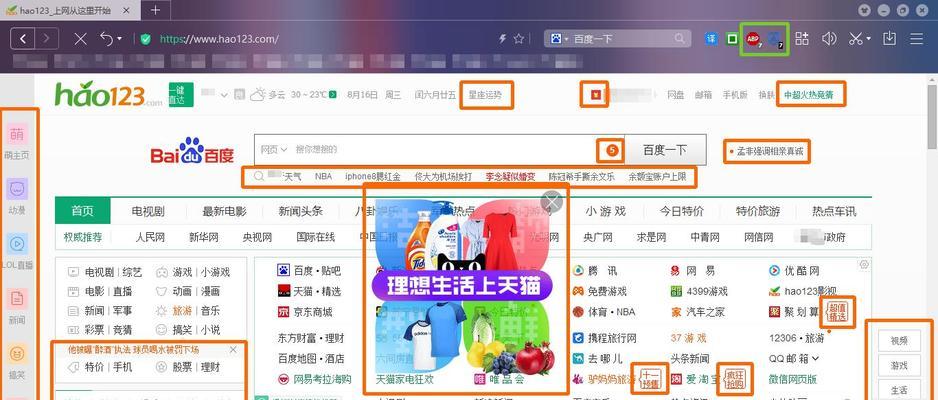The width and height of the screenshot is (938, 400).
Task: Stop page loading with X icon
Action: (x=80, y=39)
